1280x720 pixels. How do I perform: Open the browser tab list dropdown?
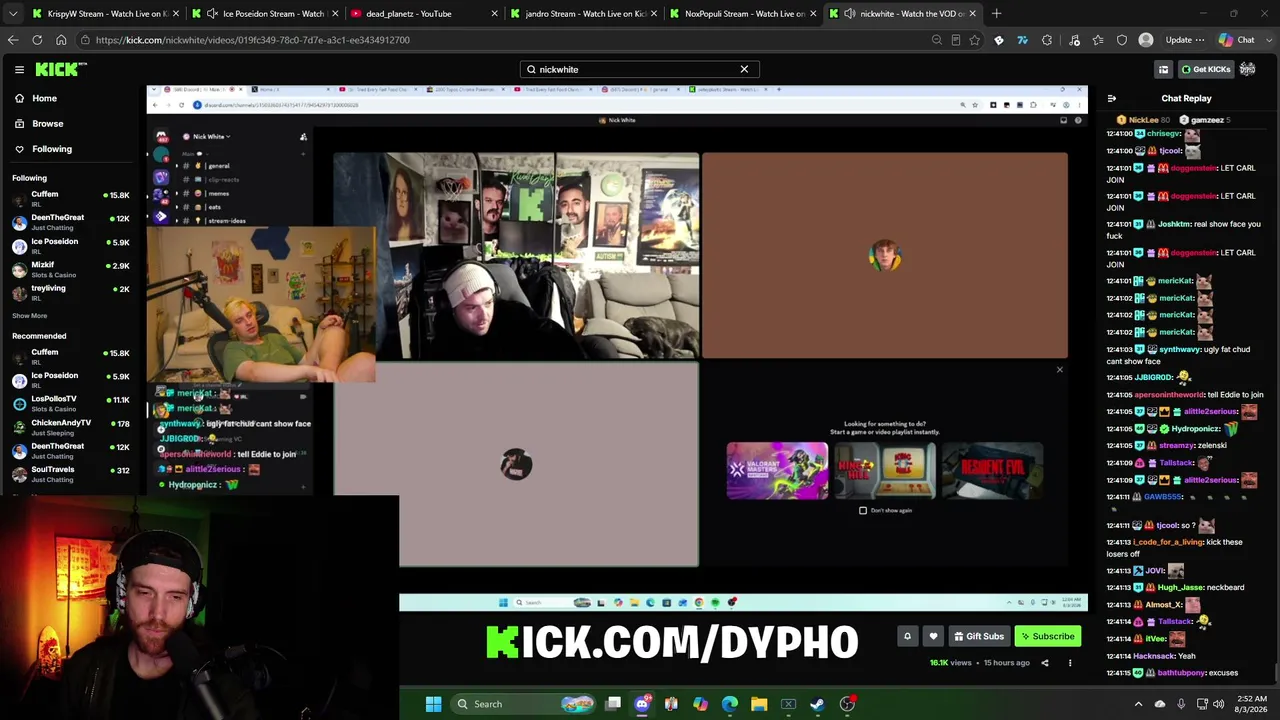pos(13,13)
